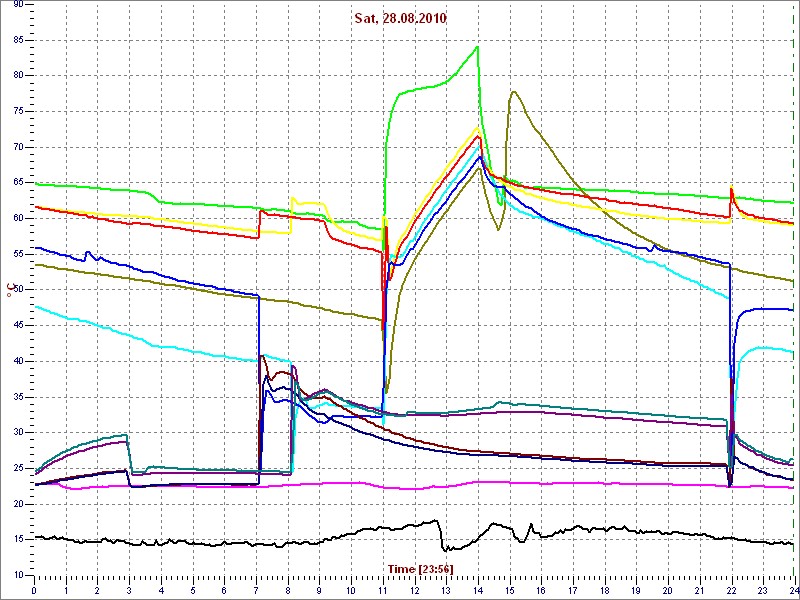
Task: Pick the hour 11 label on time axis
Action: 382,589
